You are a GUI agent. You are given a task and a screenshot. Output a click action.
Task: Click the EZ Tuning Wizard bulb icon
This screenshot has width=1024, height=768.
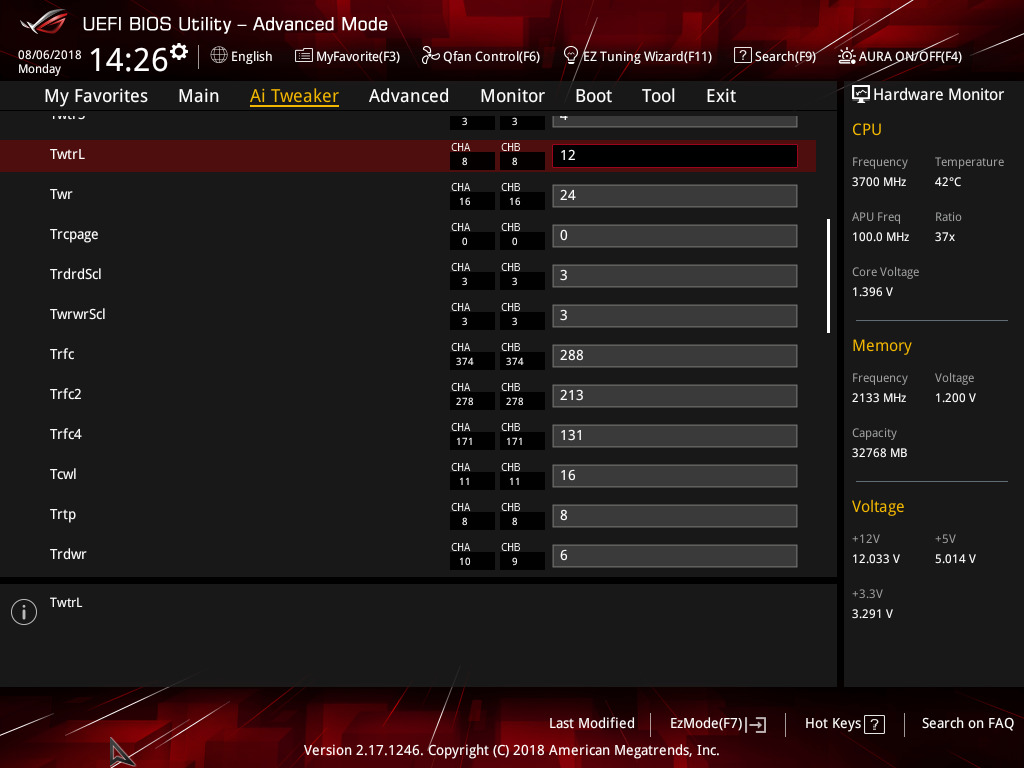tap(571, 56)
